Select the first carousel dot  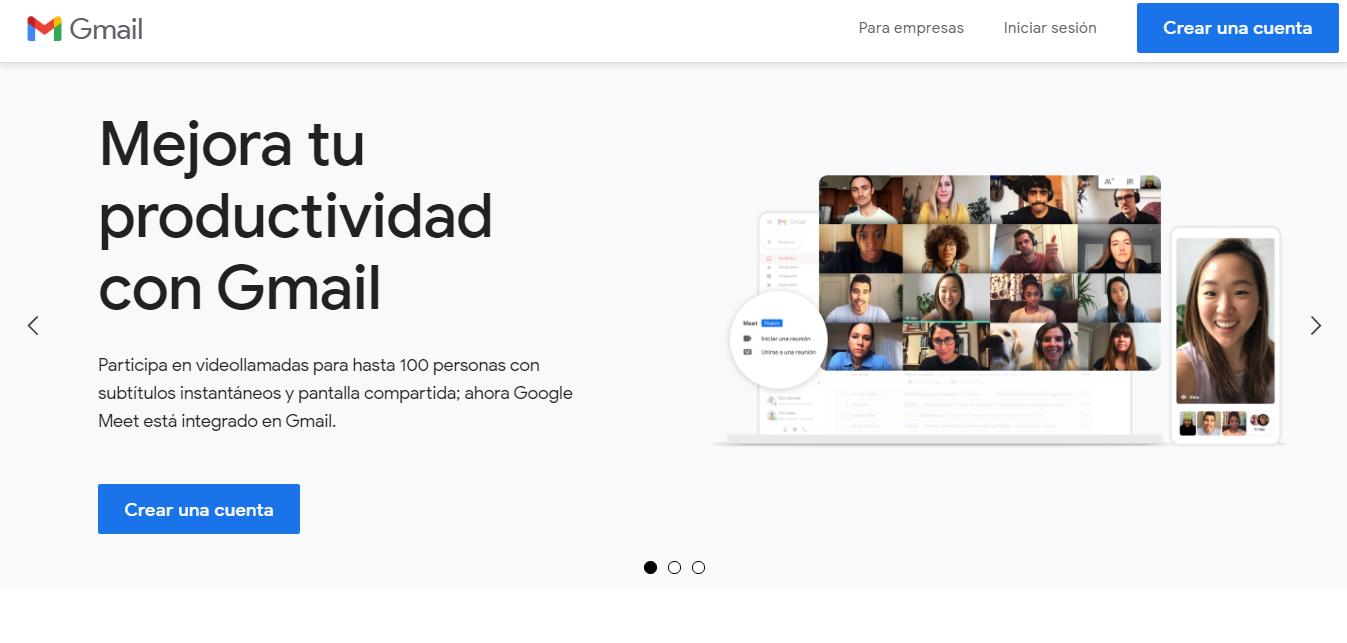pyautogui.click(x=651, y=567)
